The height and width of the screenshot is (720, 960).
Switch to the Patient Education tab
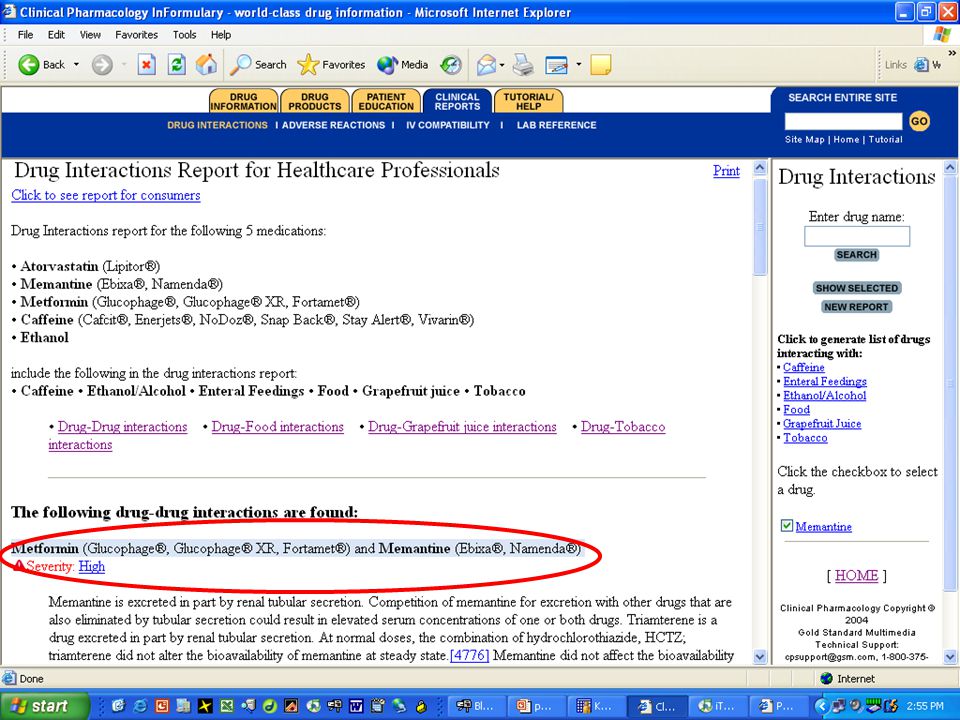pyautogui.click(x=386, y=101)
